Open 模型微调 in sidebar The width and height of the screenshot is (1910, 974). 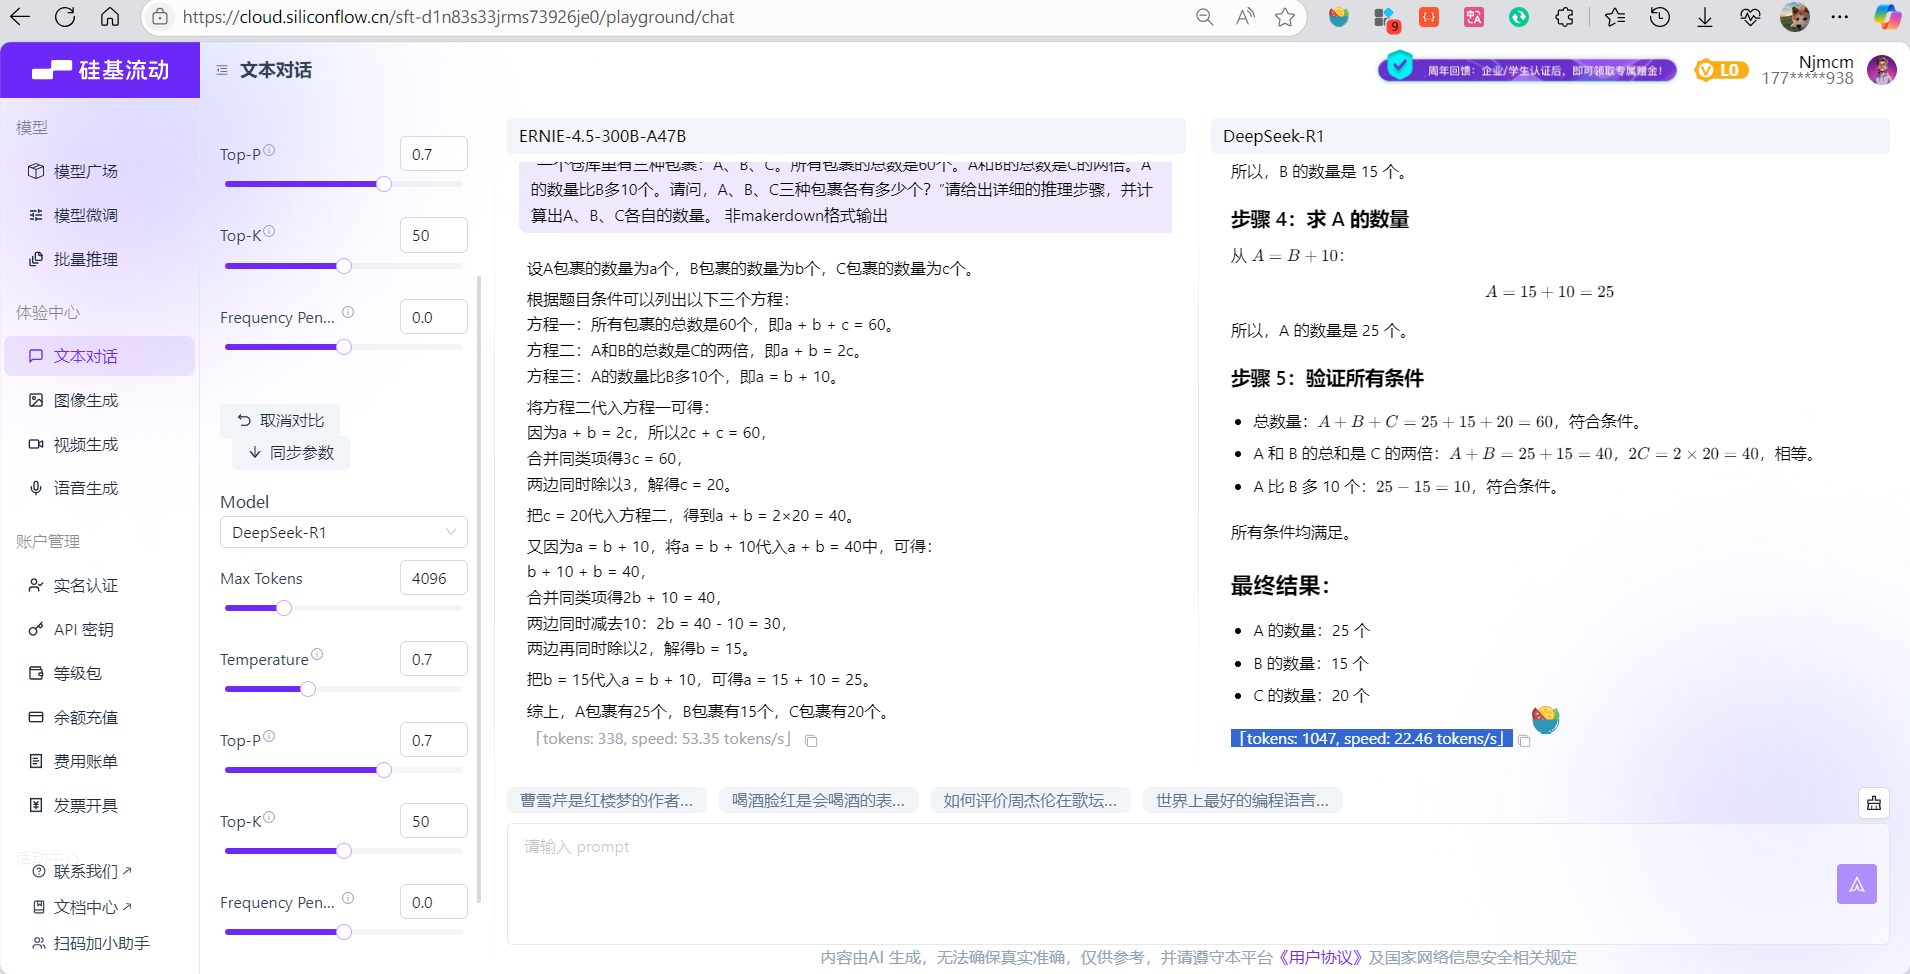pyautogui.click(x=100, y=215)
